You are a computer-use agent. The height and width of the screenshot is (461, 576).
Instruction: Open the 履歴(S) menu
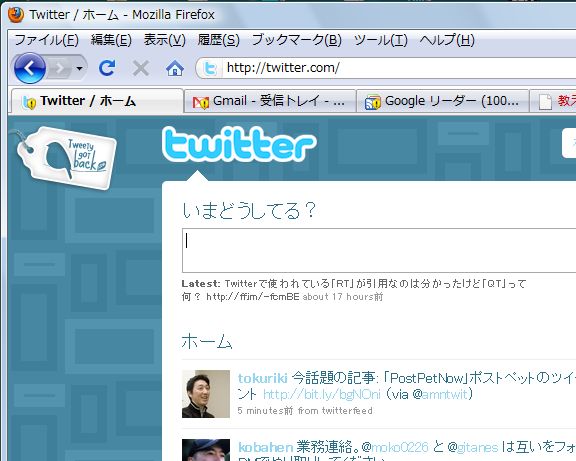(x=219, y=40)
